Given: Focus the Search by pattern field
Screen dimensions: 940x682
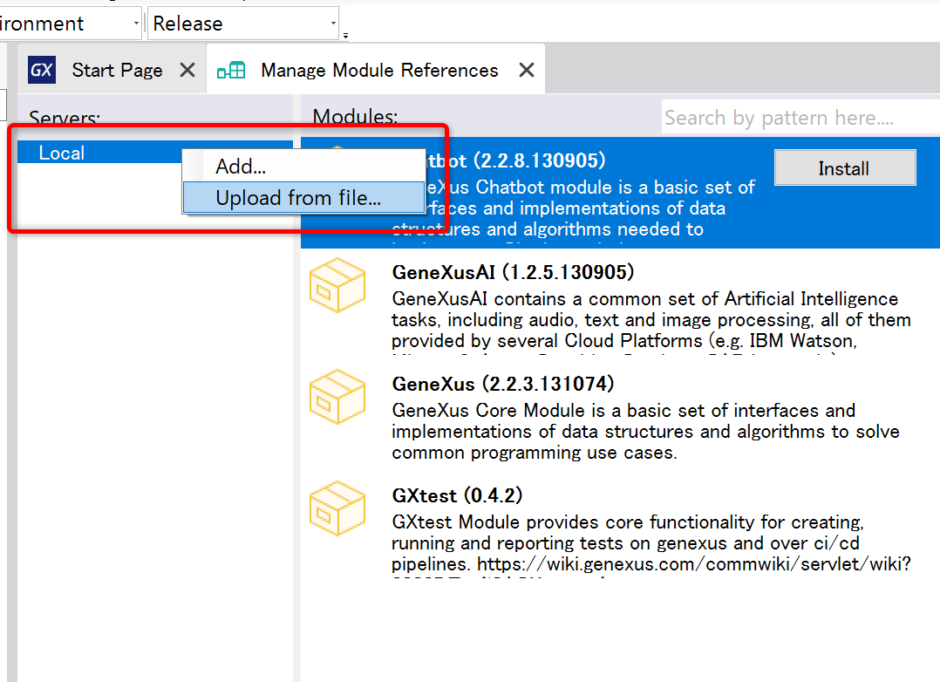Looking at the screenshot, I should tap(798, 118).
